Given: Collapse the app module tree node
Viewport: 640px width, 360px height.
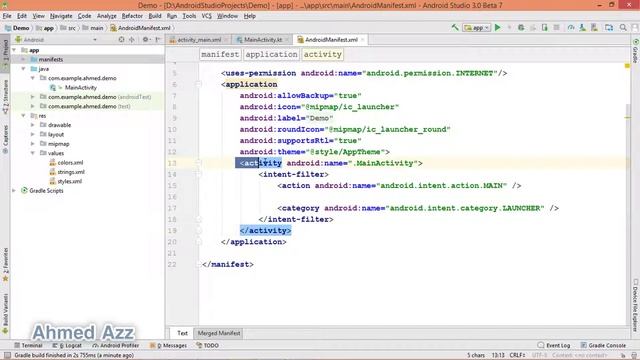Looking at the screenshot, I should click(x=15, y=50).
